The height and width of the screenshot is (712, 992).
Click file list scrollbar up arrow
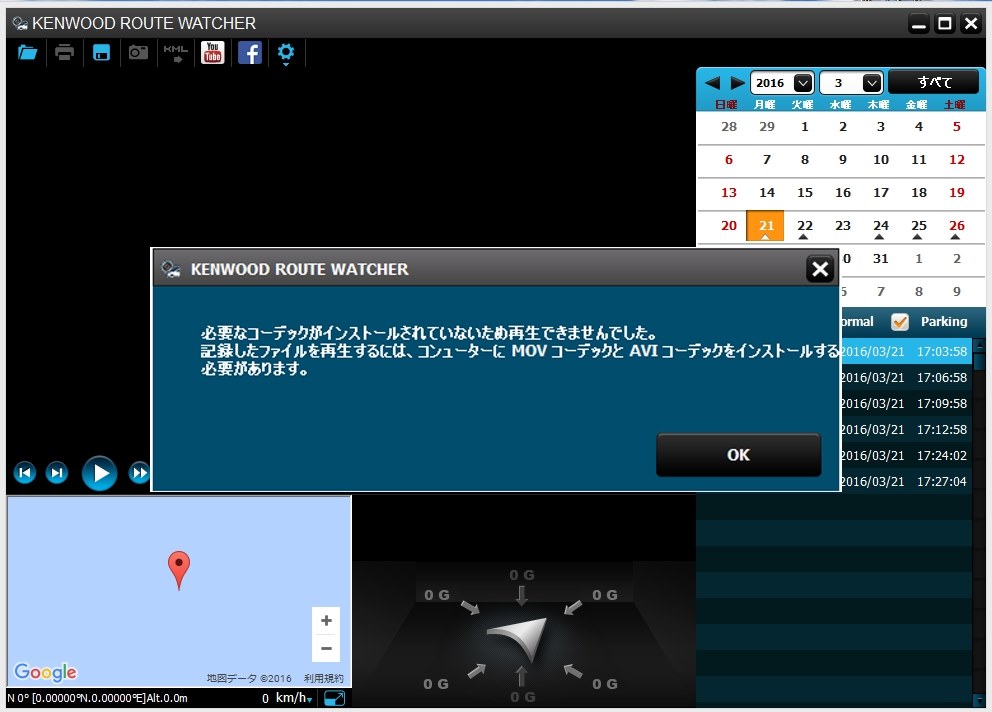[979, 345]
